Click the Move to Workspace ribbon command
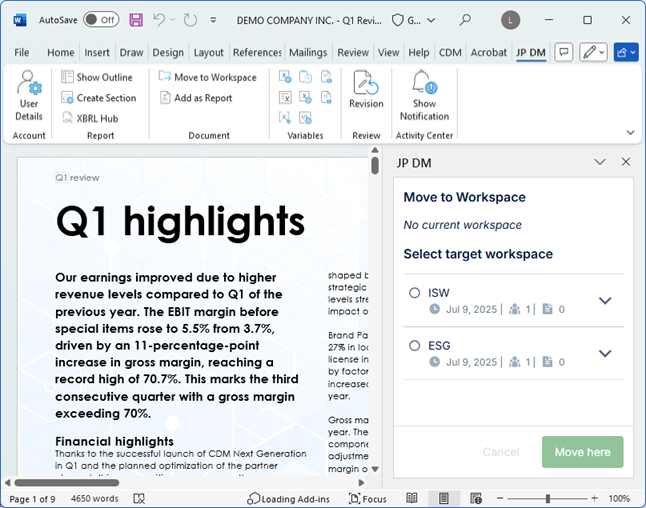This screenshot has height=508, width=646. 208,77
